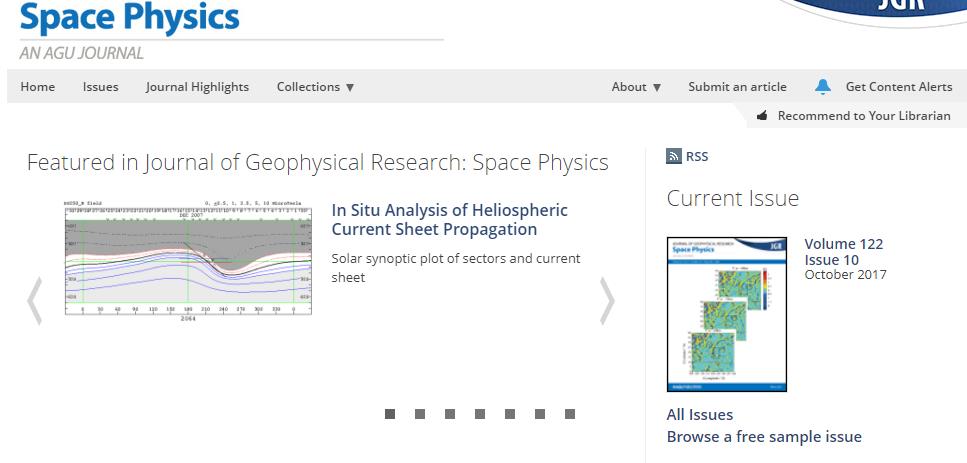Click All Issues link

[x=700, y=415]
